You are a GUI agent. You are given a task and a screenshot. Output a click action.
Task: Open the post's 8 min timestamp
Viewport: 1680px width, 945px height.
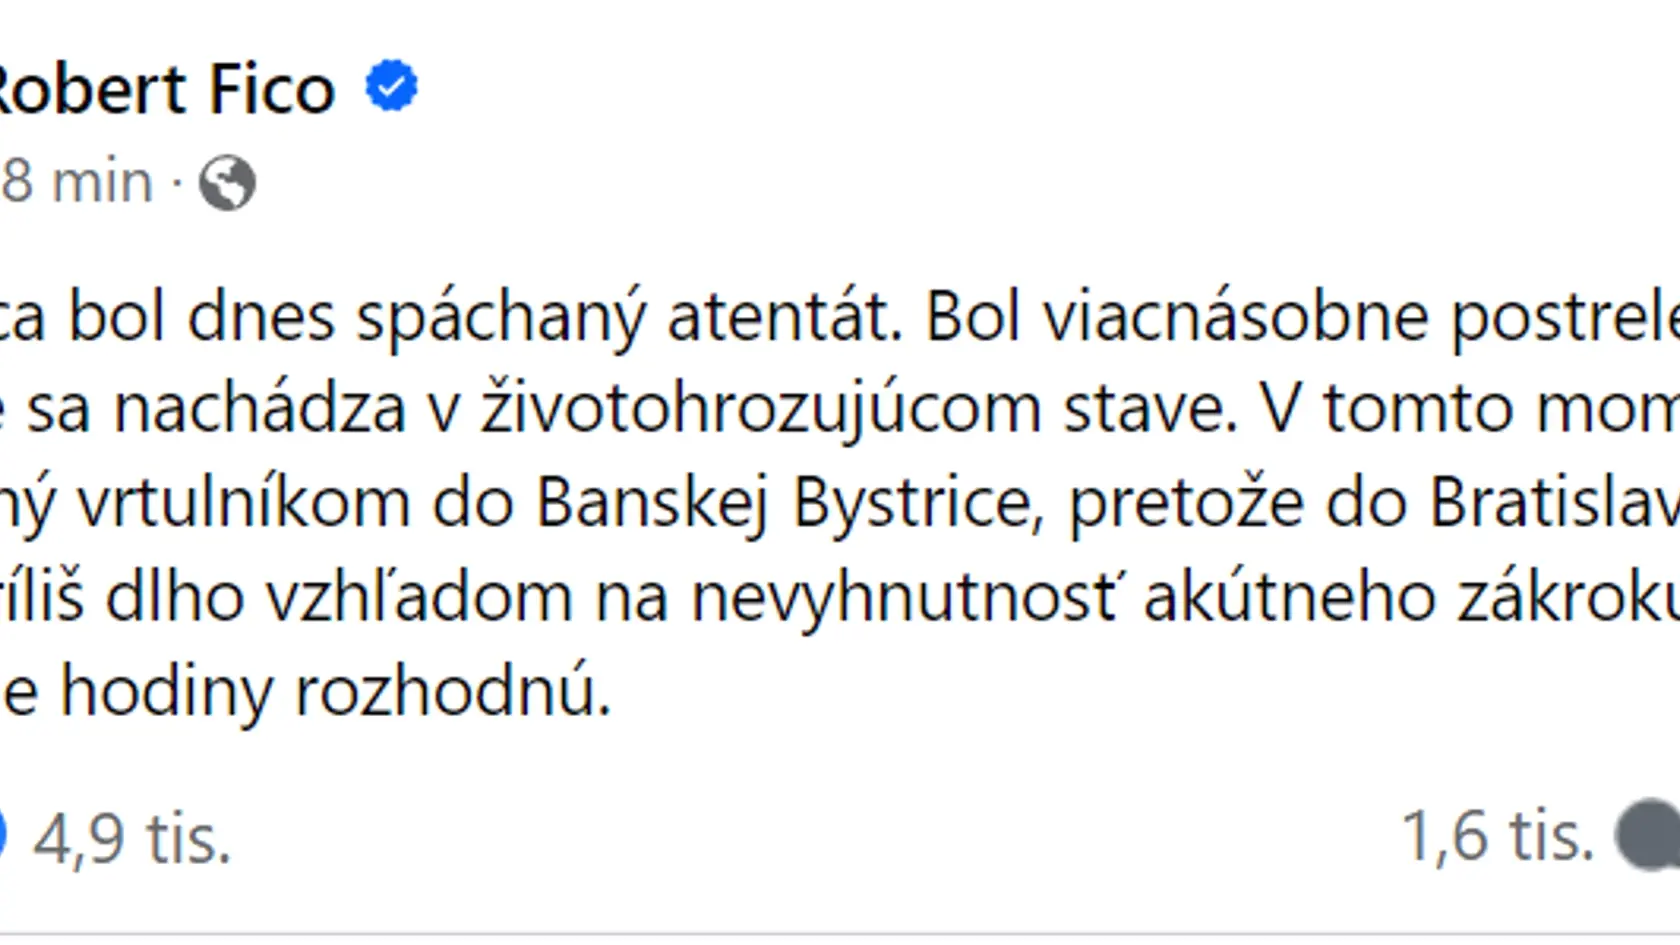77,182
